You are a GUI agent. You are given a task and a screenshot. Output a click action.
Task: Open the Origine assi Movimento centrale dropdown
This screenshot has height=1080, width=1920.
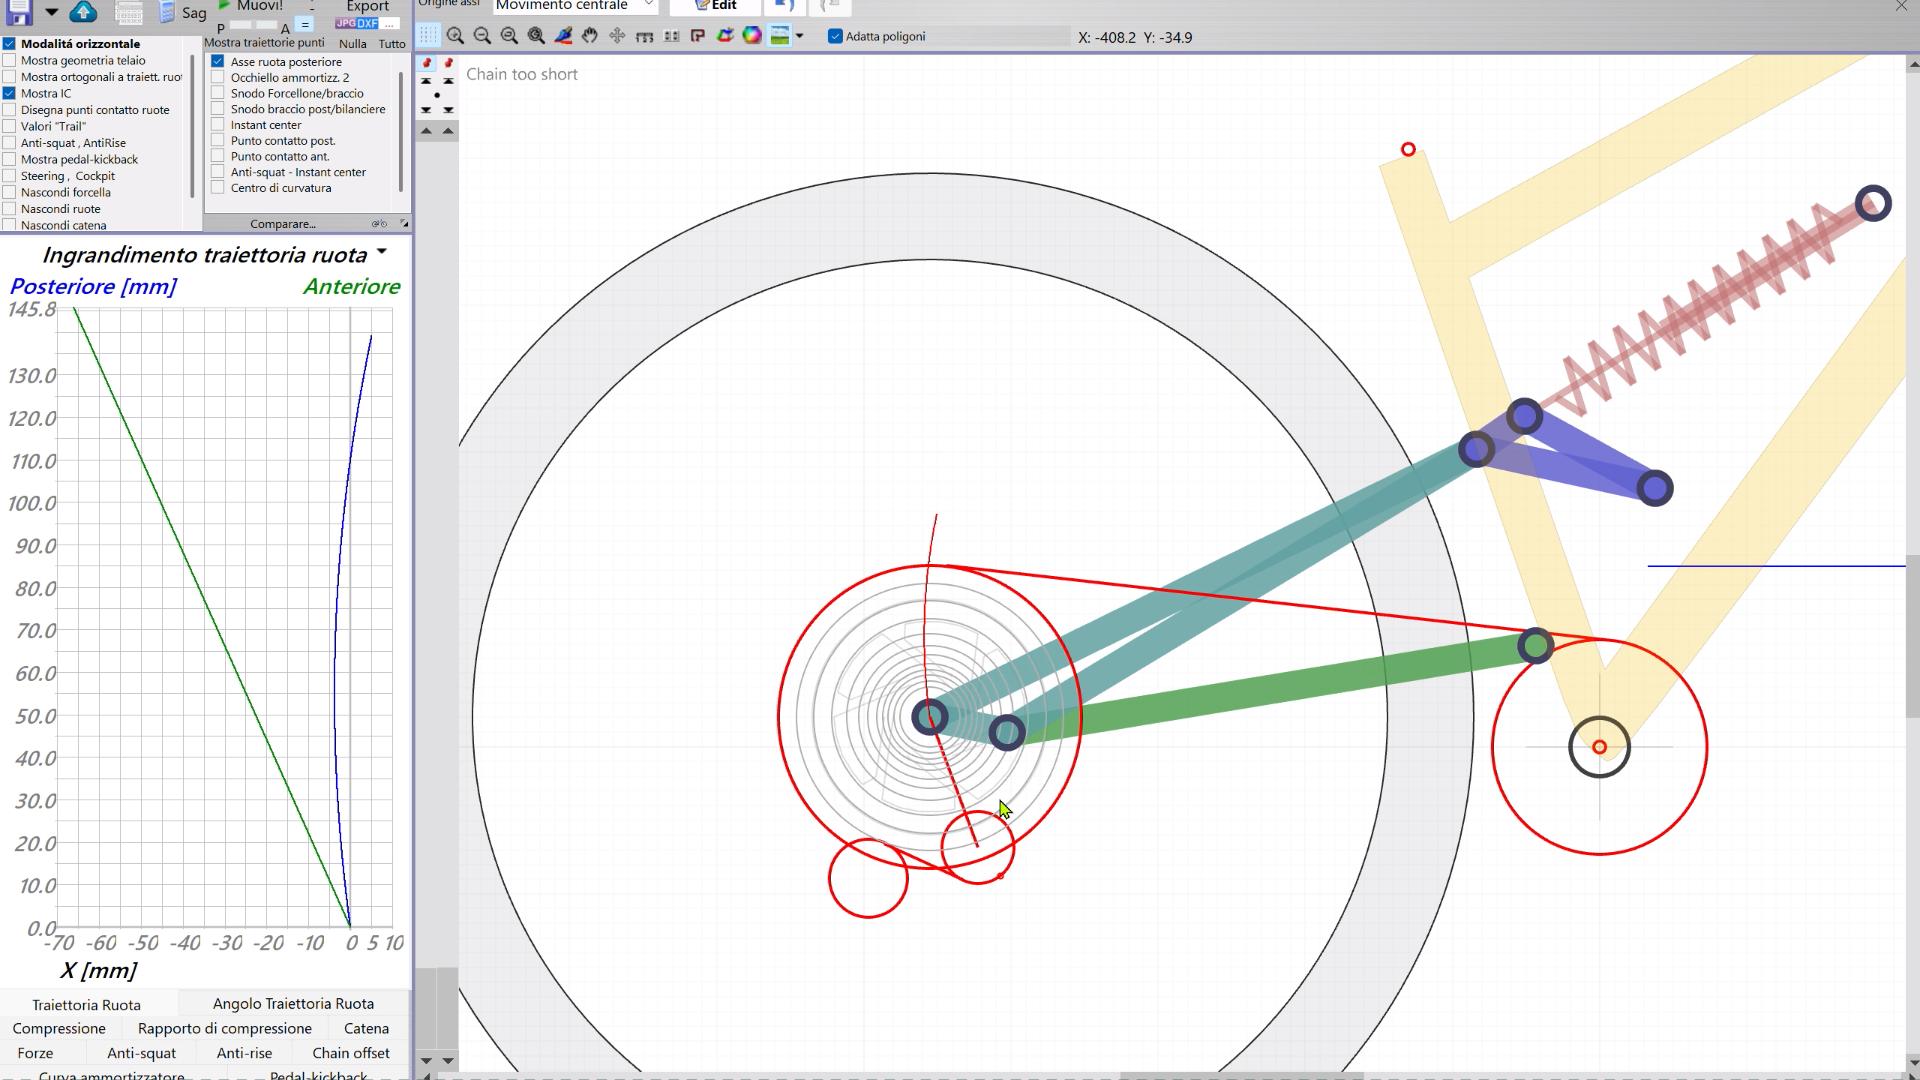(x=576, y=5)
